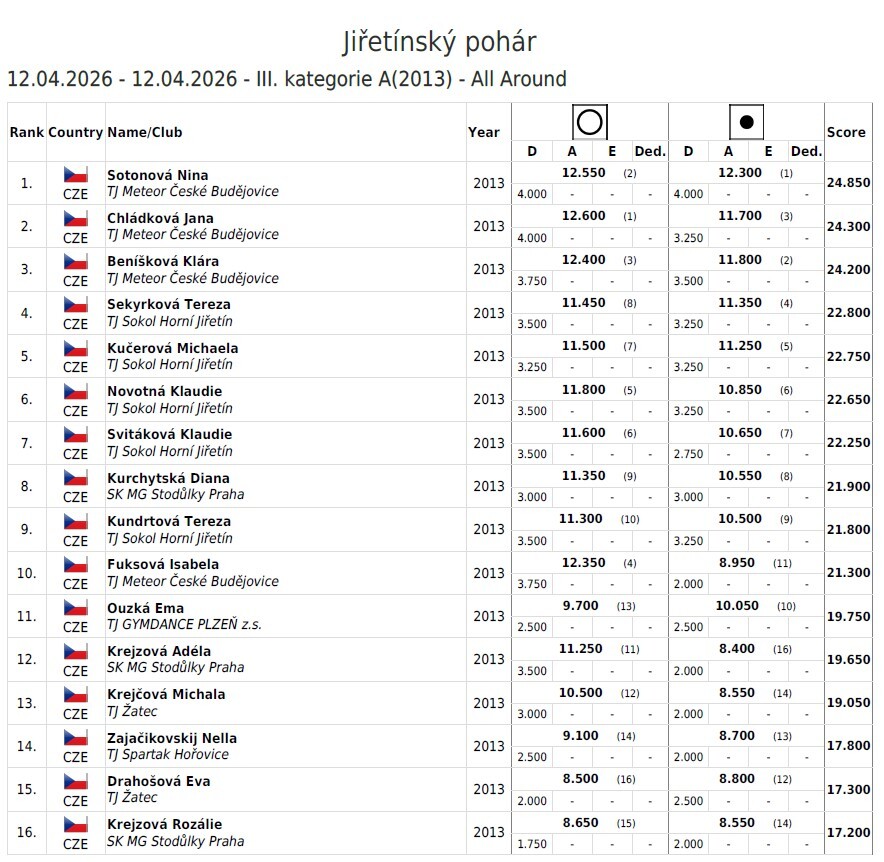Image resolution: width=884 pixels, height=862 pixels.
Task: Click flag icon for Zajačikovskij Nella
Action: [76, 738]
